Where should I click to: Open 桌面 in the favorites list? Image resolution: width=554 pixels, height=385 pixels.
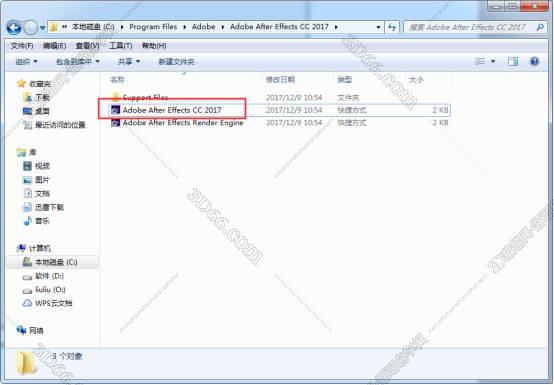point(42,111)
